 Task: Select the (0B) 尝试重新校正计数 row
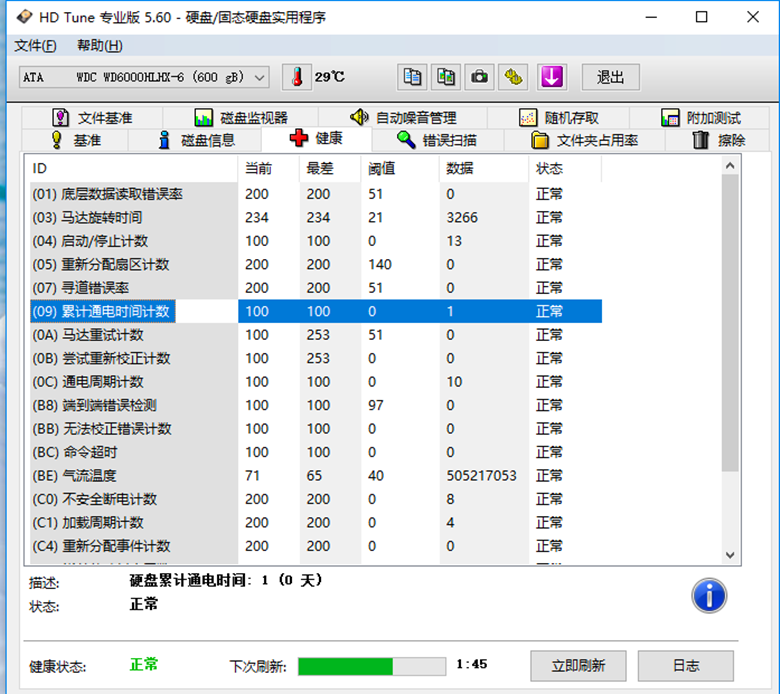316,358
